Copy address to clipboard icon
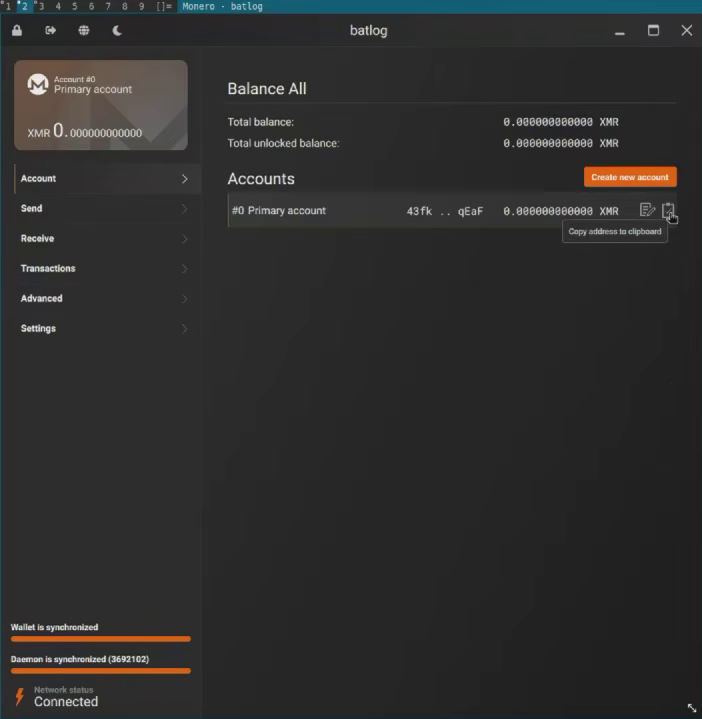 (668, 210)
